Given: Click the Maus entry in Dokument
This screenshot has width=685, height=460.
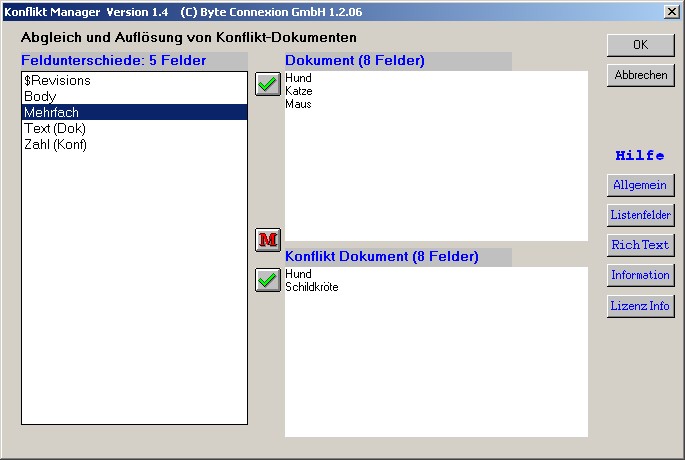Looking at the screenshot, I should tap(298, 104).
